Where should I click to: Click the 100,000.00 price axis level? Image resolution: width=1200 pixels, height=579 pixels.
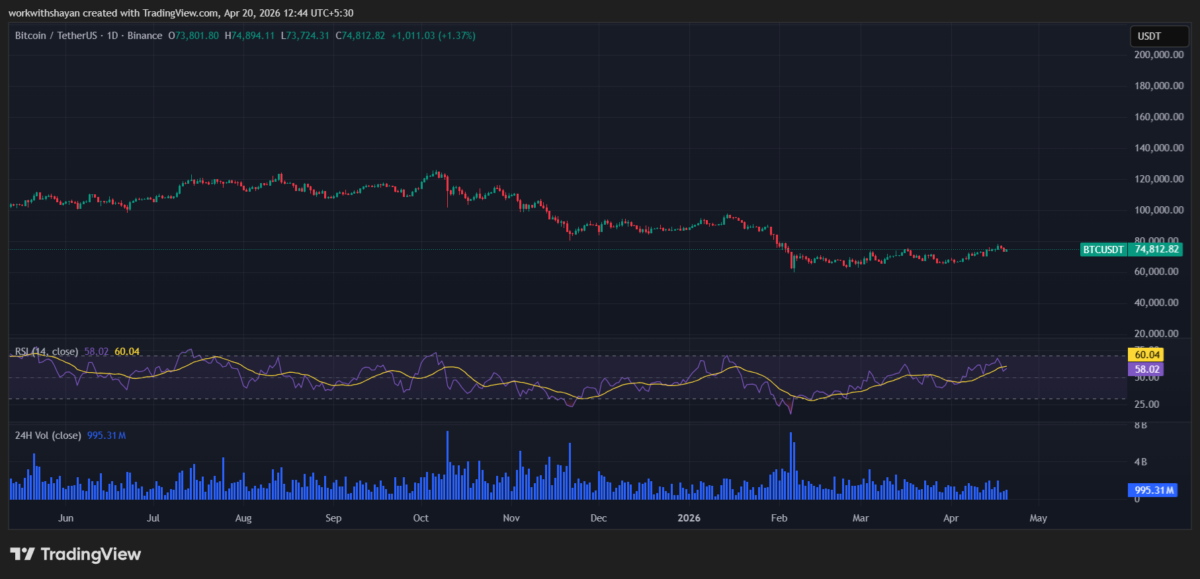1158,210
